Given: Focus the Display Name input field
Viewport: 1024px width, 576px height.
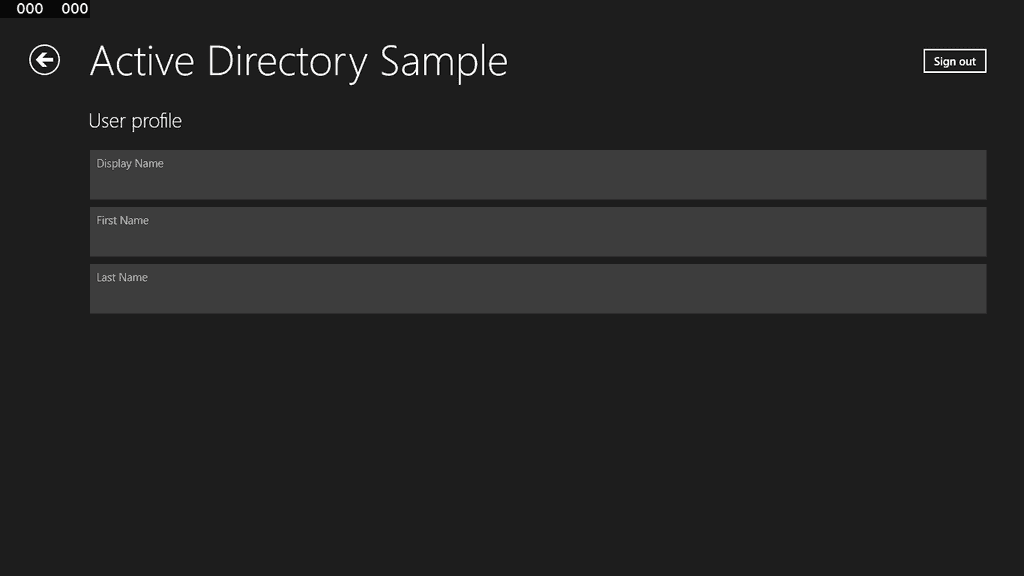Looking at the screenshot, I should tap(537, 174).
